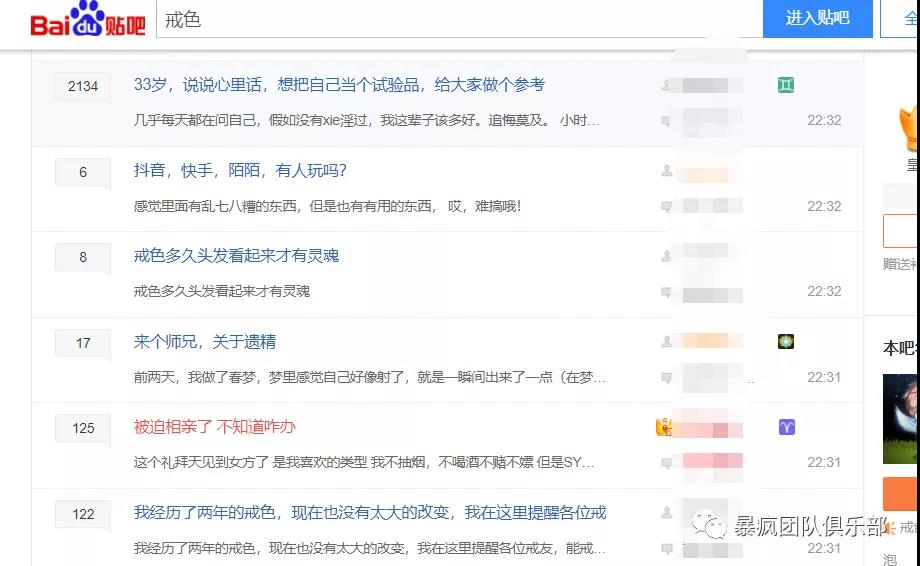Click the 进入贴吧 button
920x566 pixels.
pyautogui.click(x=817, y=18)
